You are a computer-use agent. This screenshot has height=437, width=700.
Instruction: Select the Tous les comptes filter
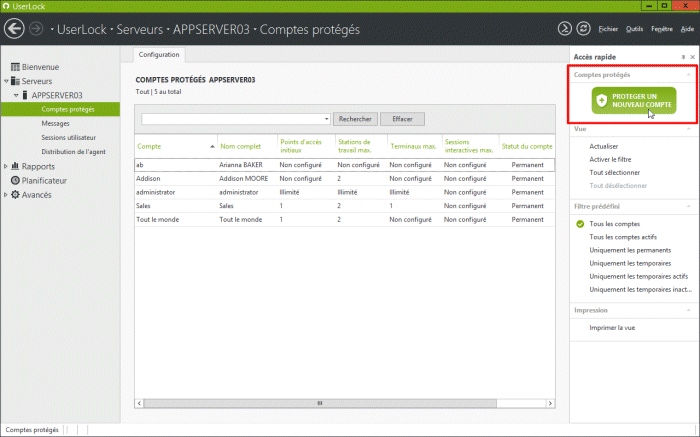click(615, 224)
